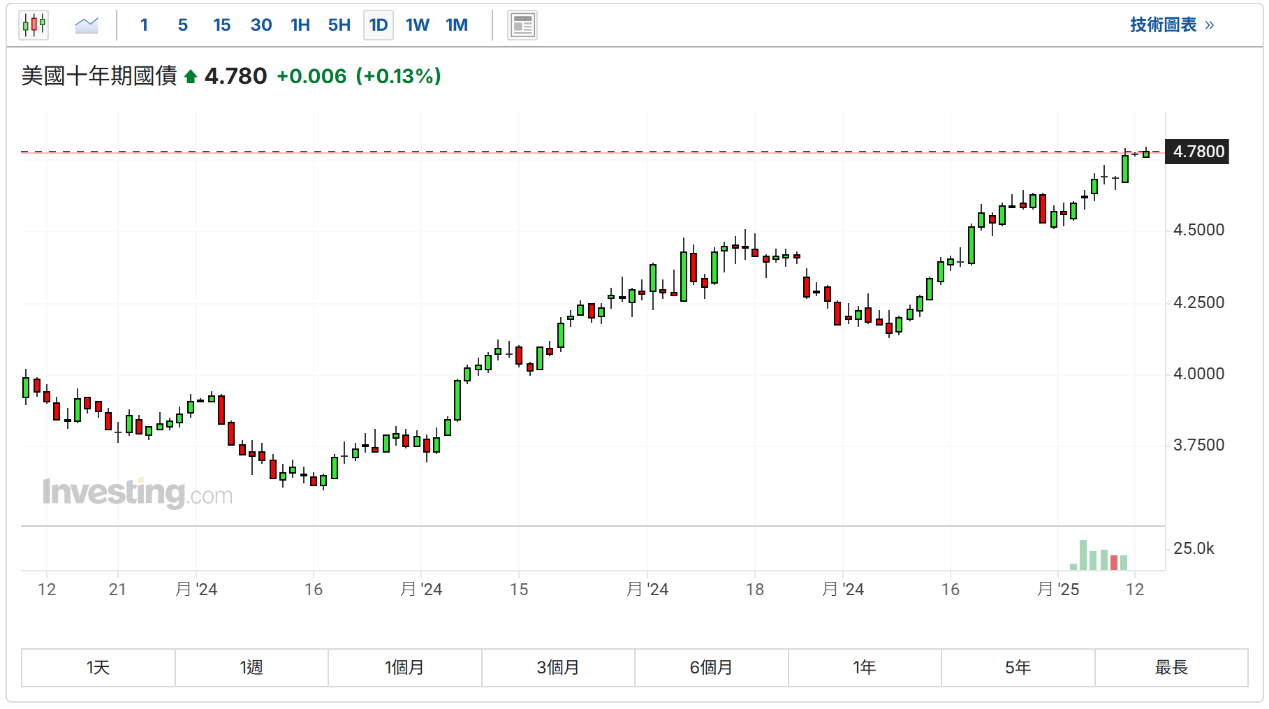1269x709 pixels.
Task: Select the 1M monthly interval
Action: (456, 25)
